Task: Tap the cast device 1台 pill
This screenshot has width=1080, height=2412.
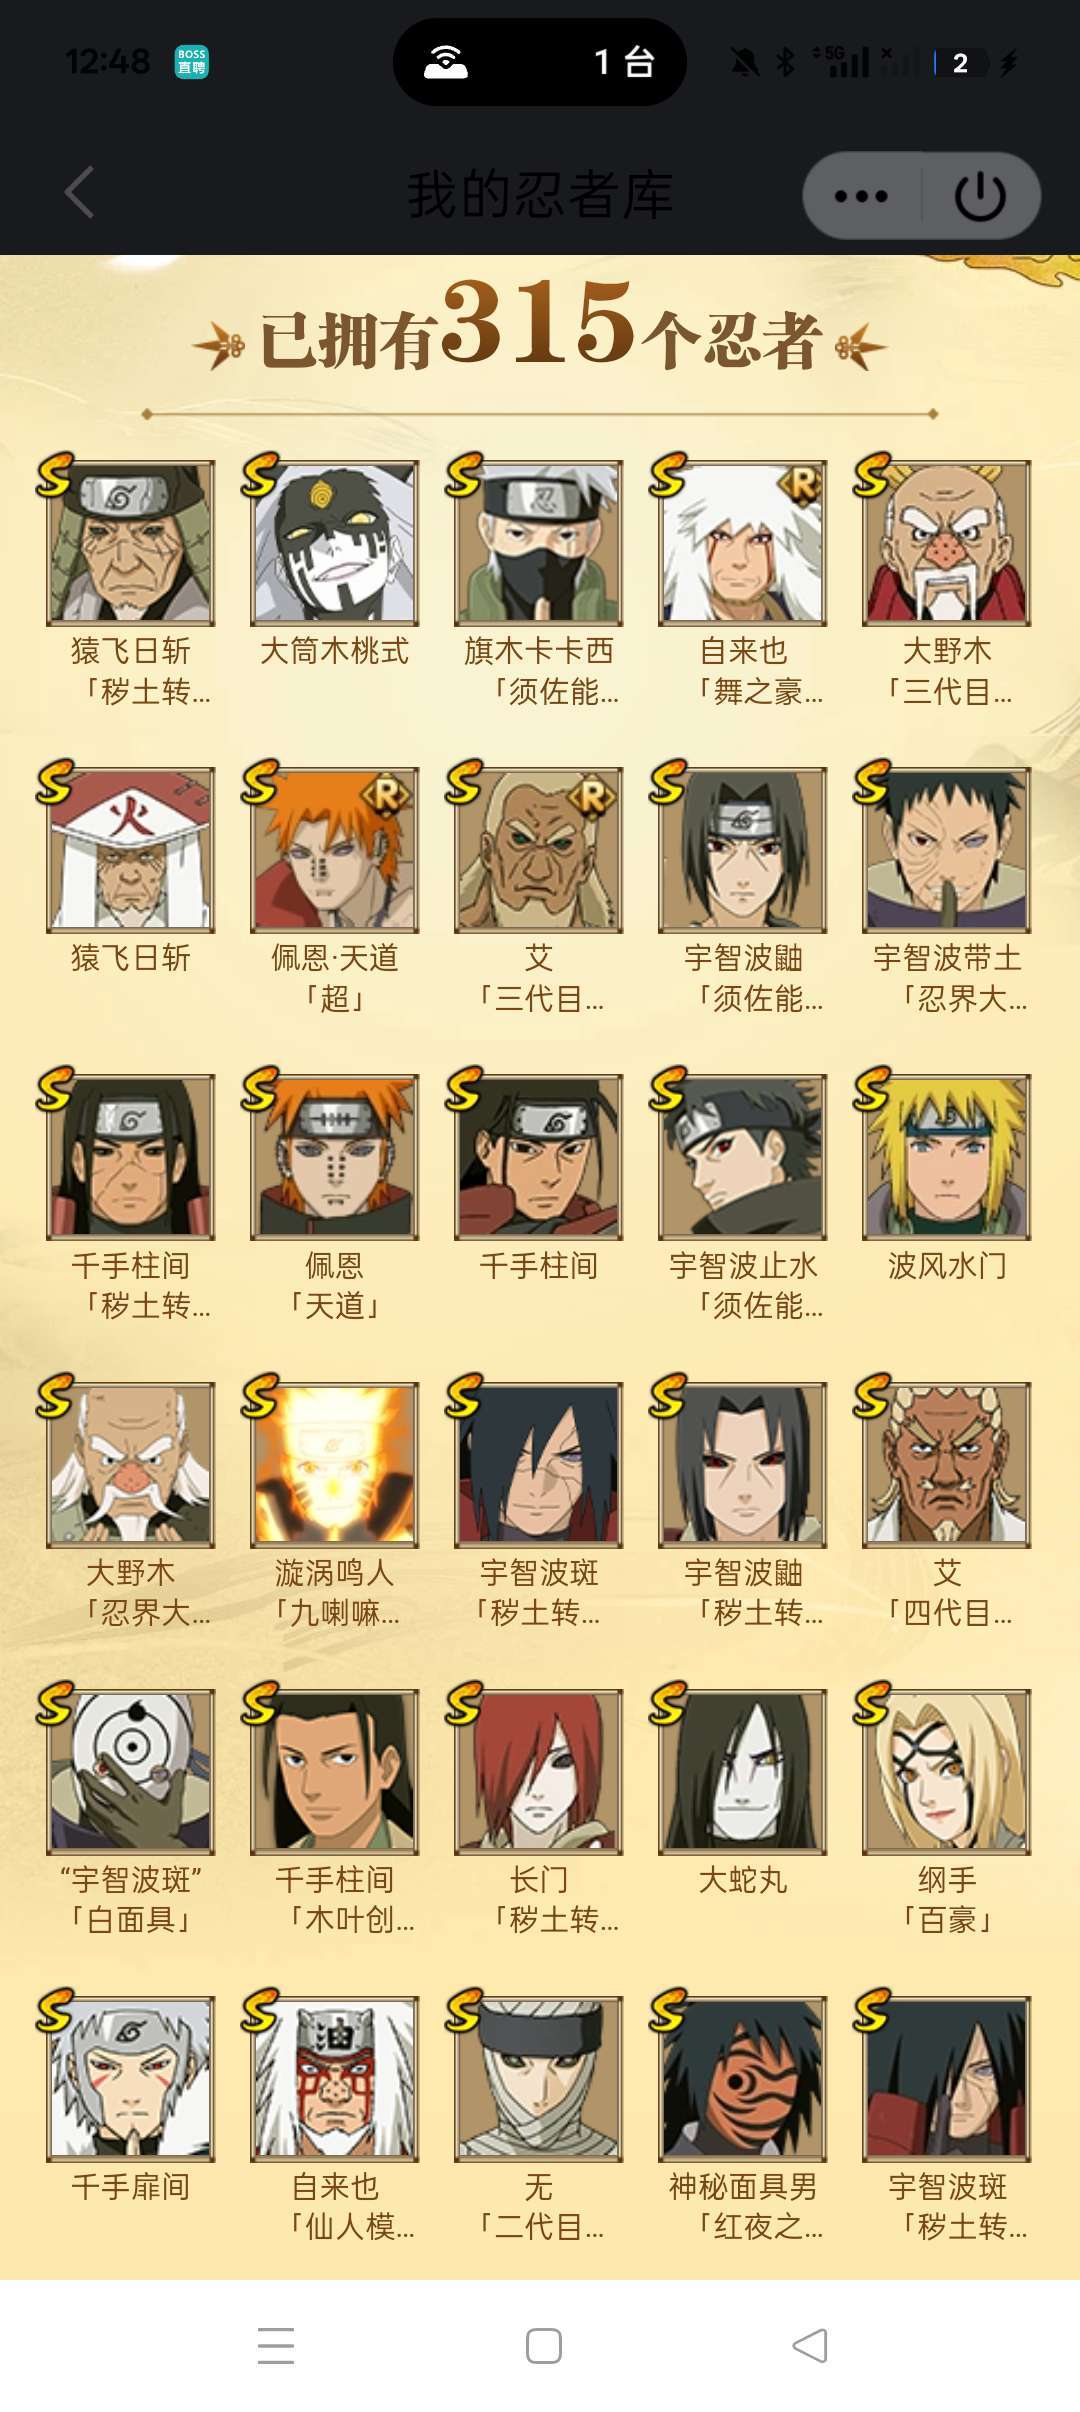Action: (x=540, y=62)
